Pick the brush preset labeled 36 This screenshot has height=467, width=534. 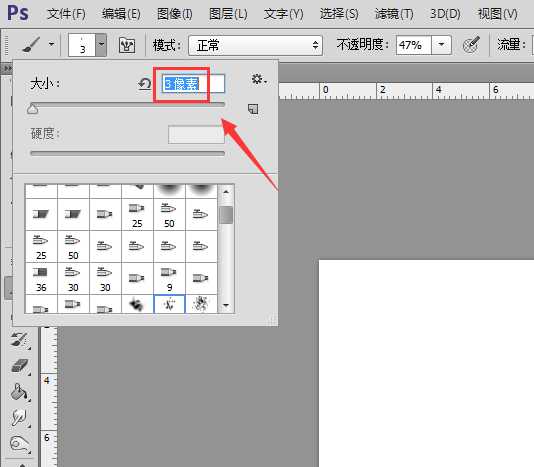point(41,279)
